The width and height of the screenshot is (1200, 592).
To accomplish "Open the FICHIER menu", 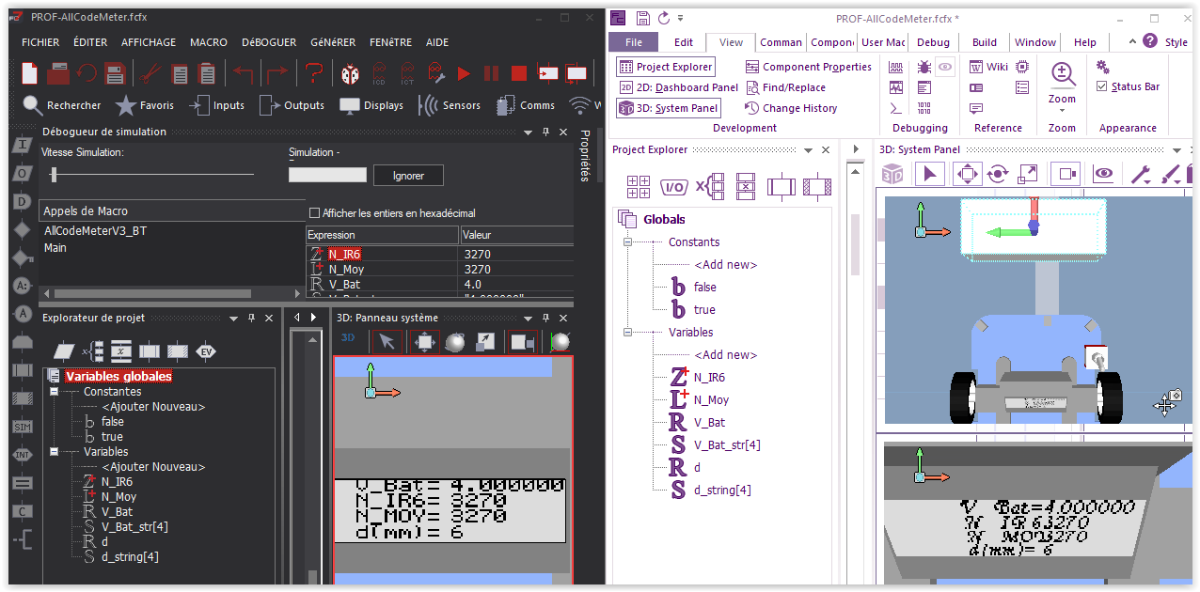I will [x=40, y=42].
